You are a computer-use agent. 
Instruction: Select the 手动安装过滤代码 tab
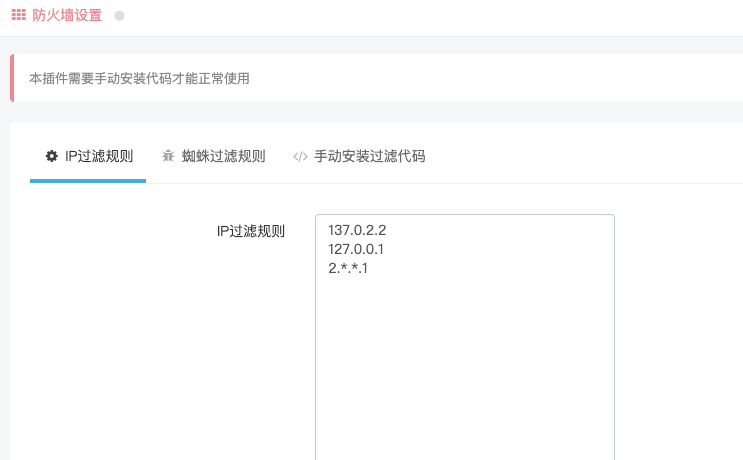(x=359, y=156)
